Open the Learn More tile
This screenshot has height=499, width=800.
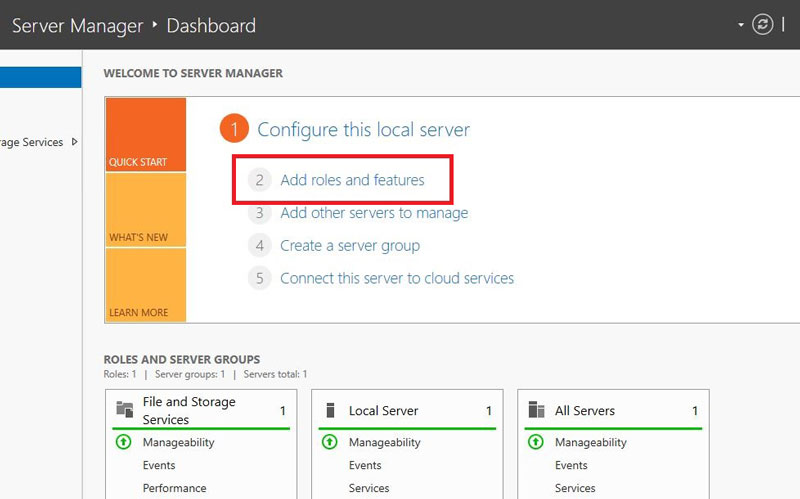[145, 285]
